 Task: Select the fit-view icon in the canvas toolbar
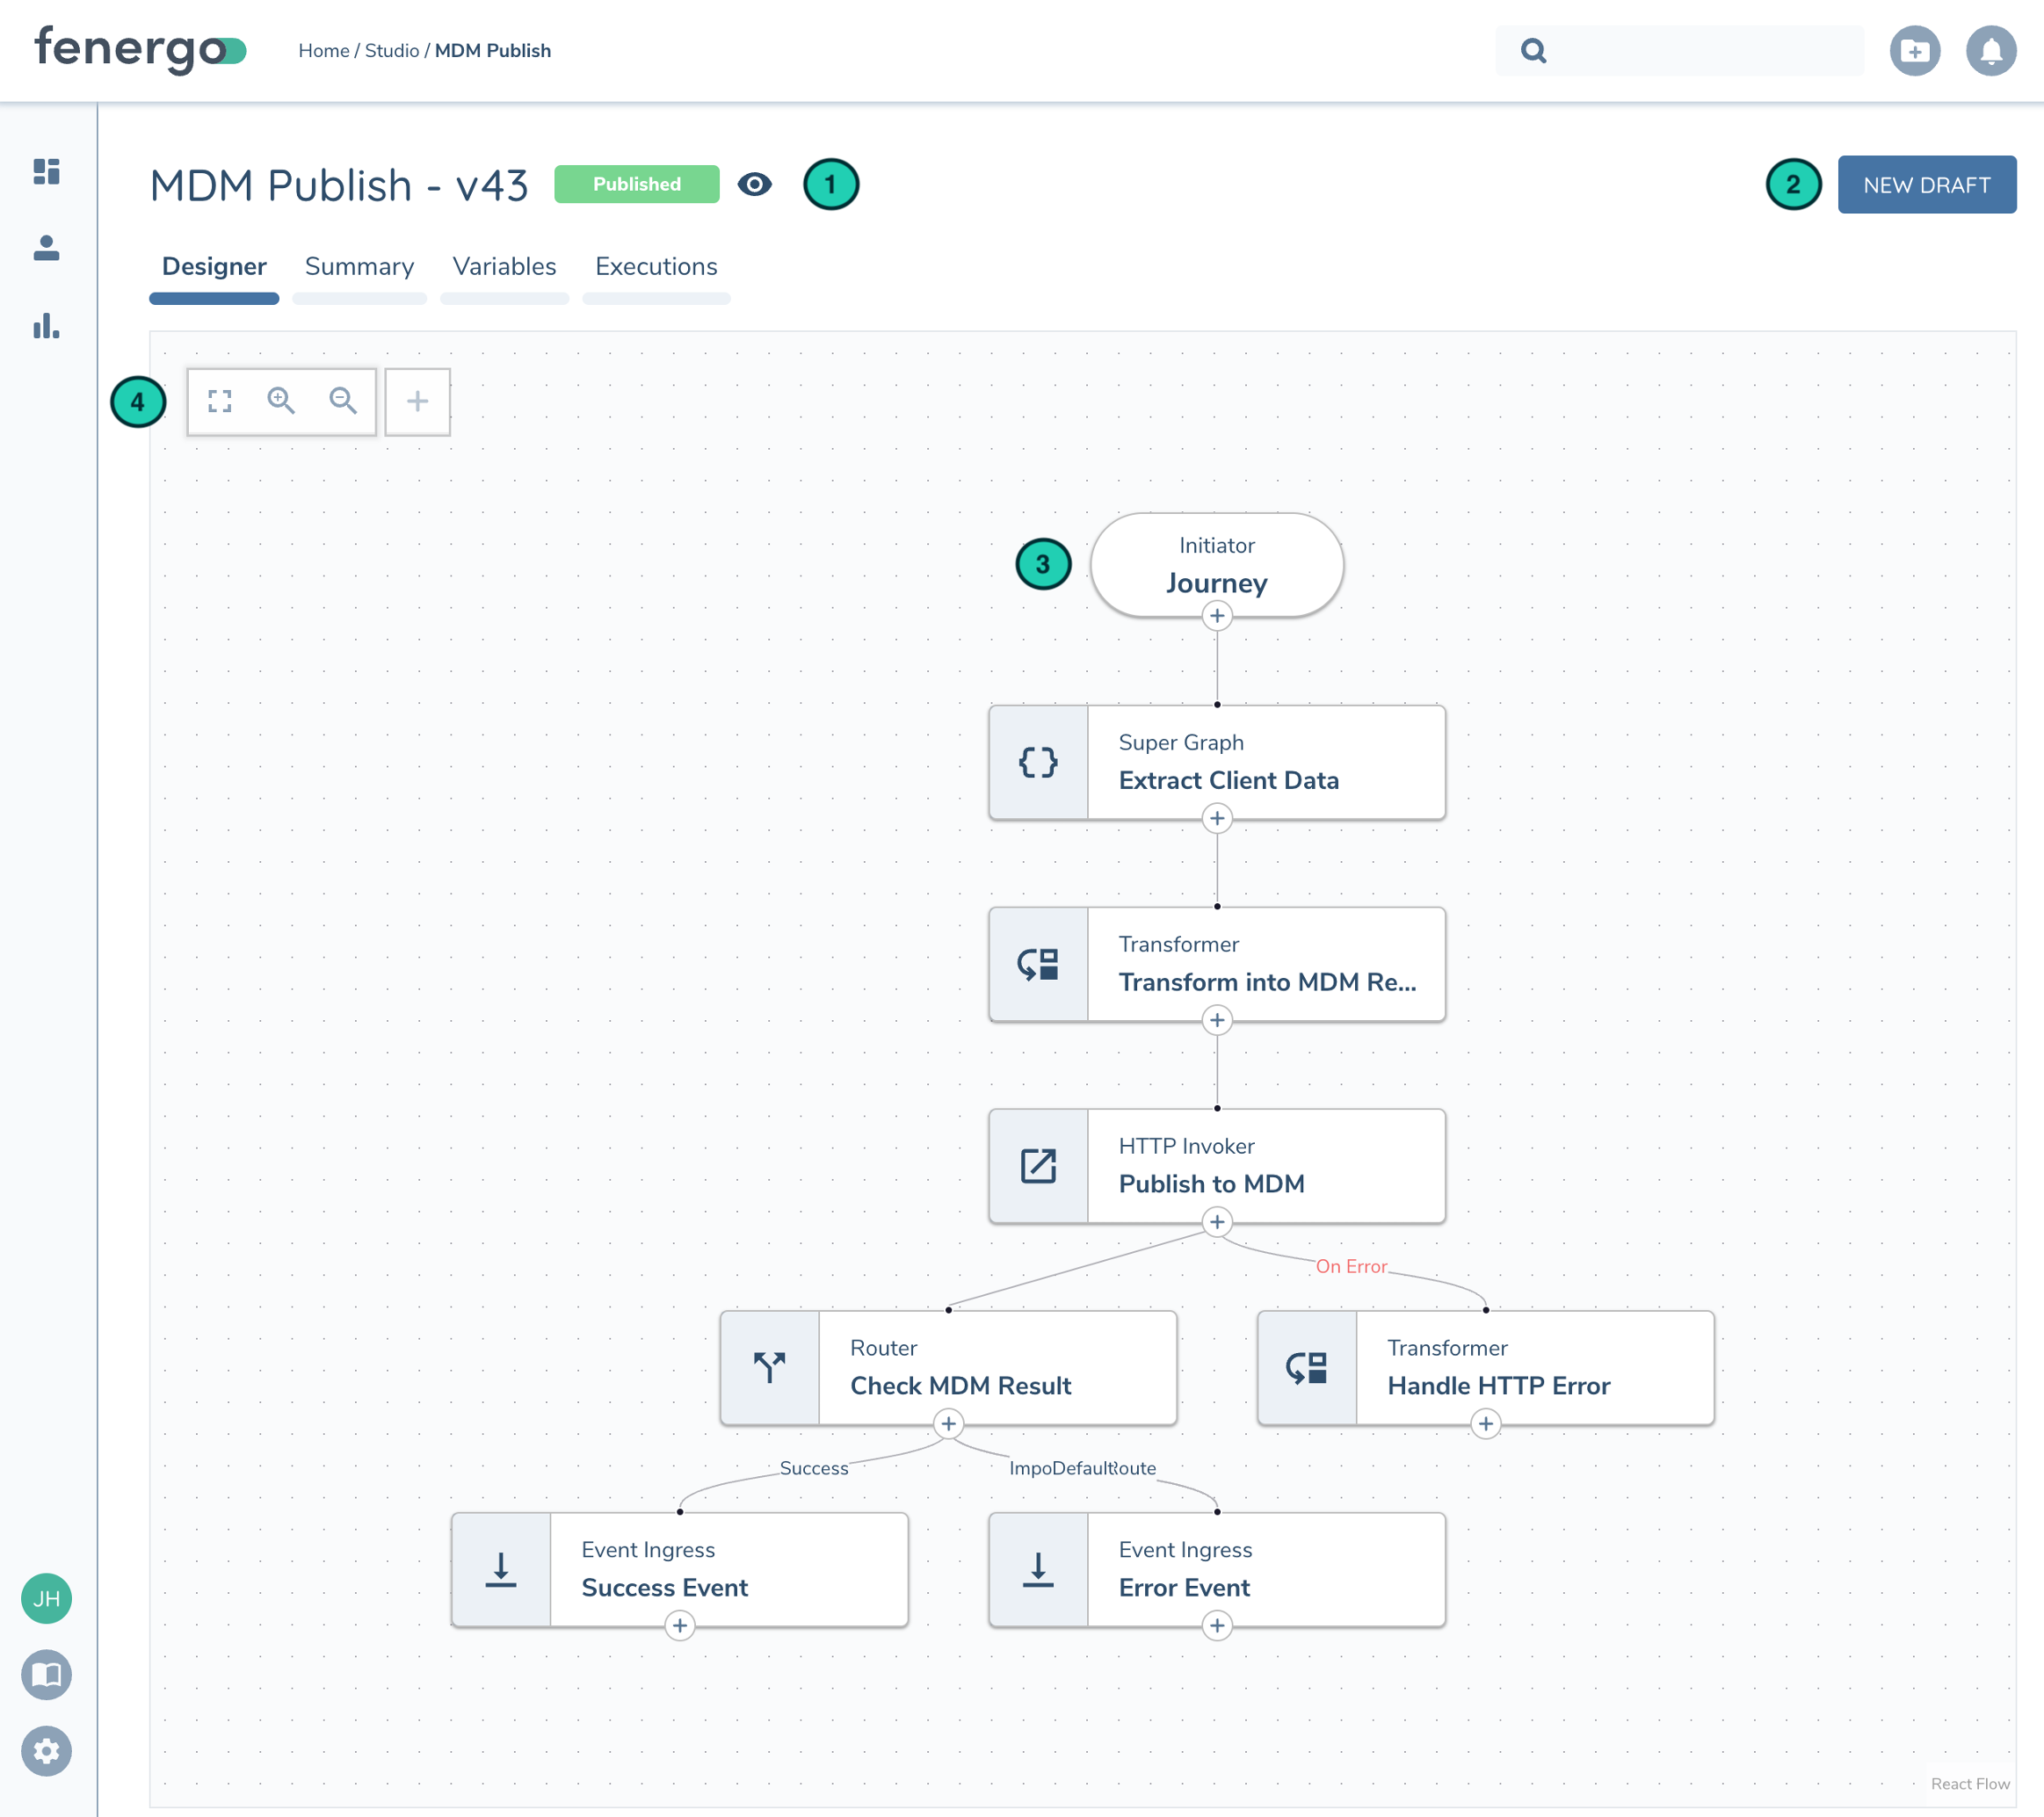tap(220, 401)
